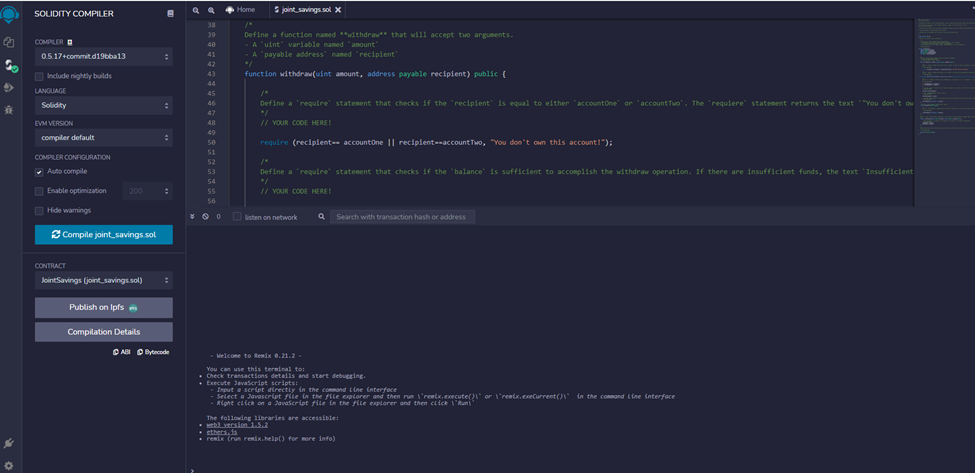This screenshot has width=975, height=473.
Task: Switch to the Home tab
Action: (x=240, y=10)
